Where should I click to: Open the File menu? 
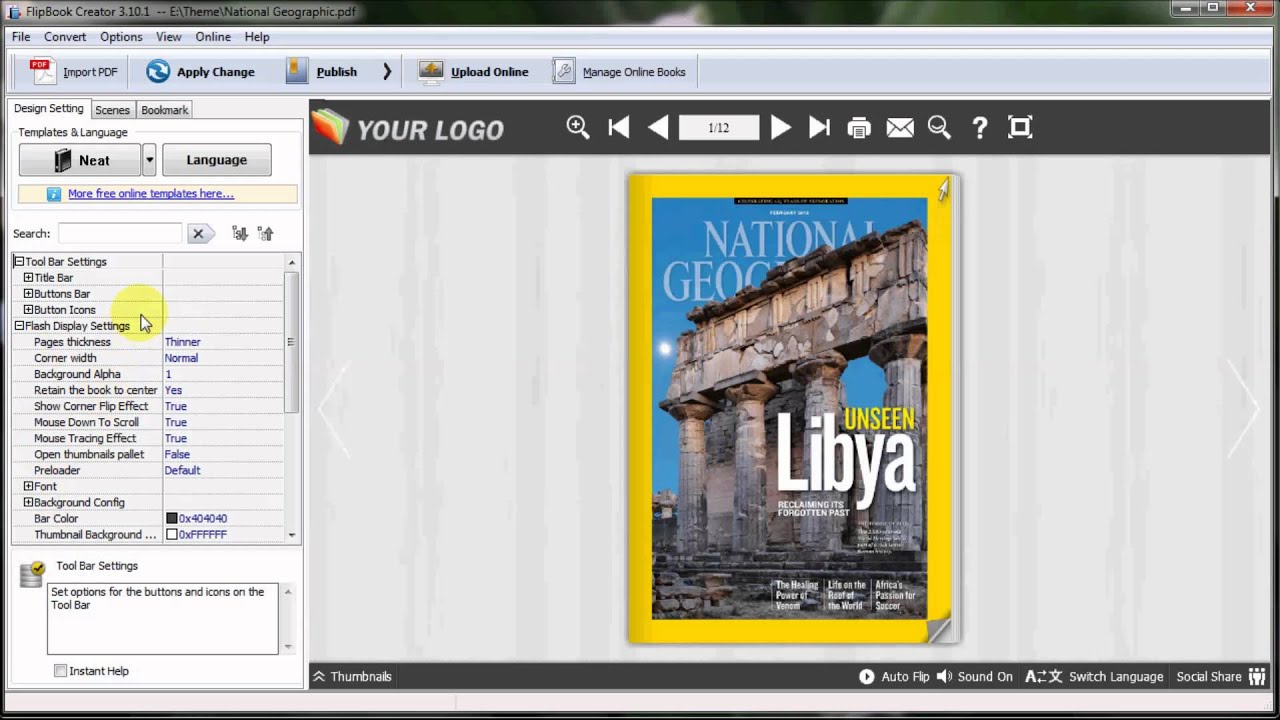(21, 37)
